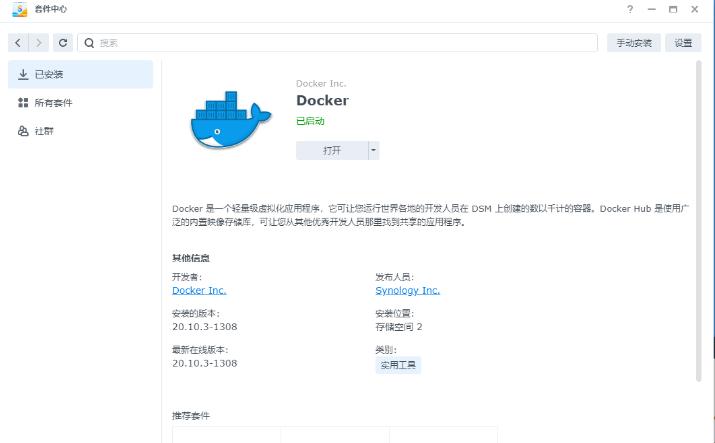The height and width of the screenshot is (443, 715).
Task: Click the Docker package title
Action: point(322,100)
